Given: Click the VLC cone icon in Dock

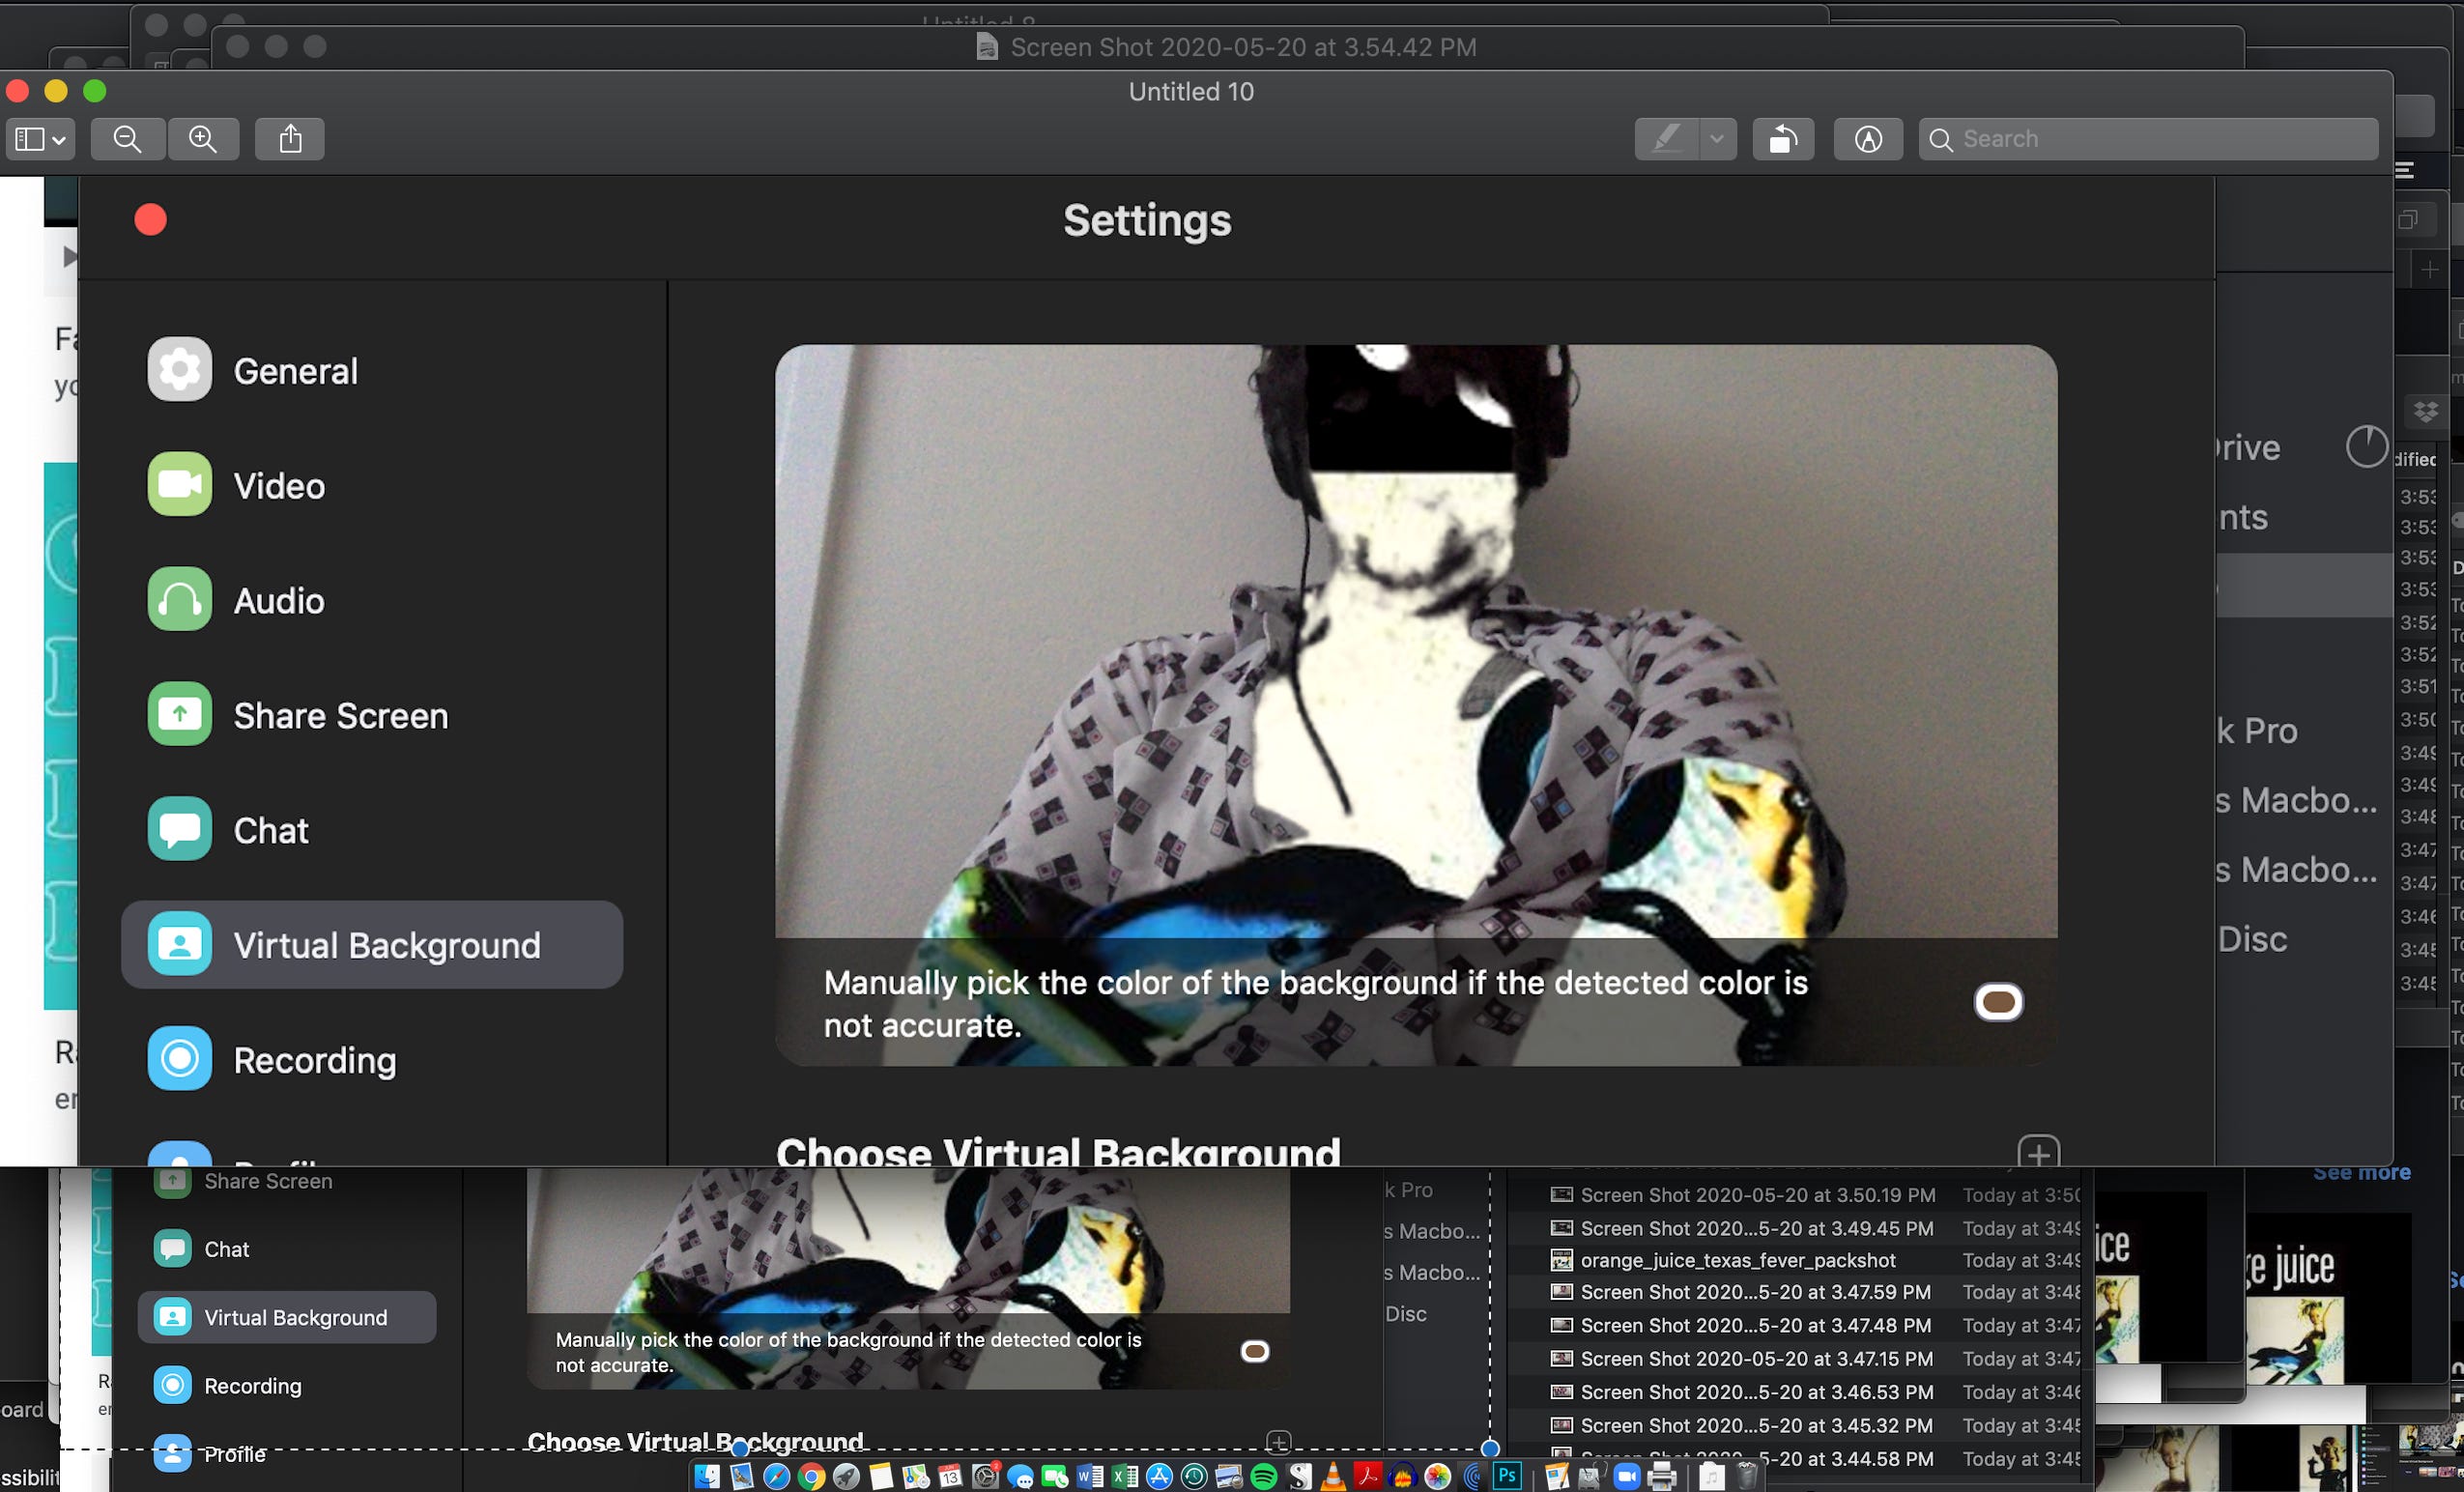Looking at the screenshot, I should (x=1333, y=1476).
